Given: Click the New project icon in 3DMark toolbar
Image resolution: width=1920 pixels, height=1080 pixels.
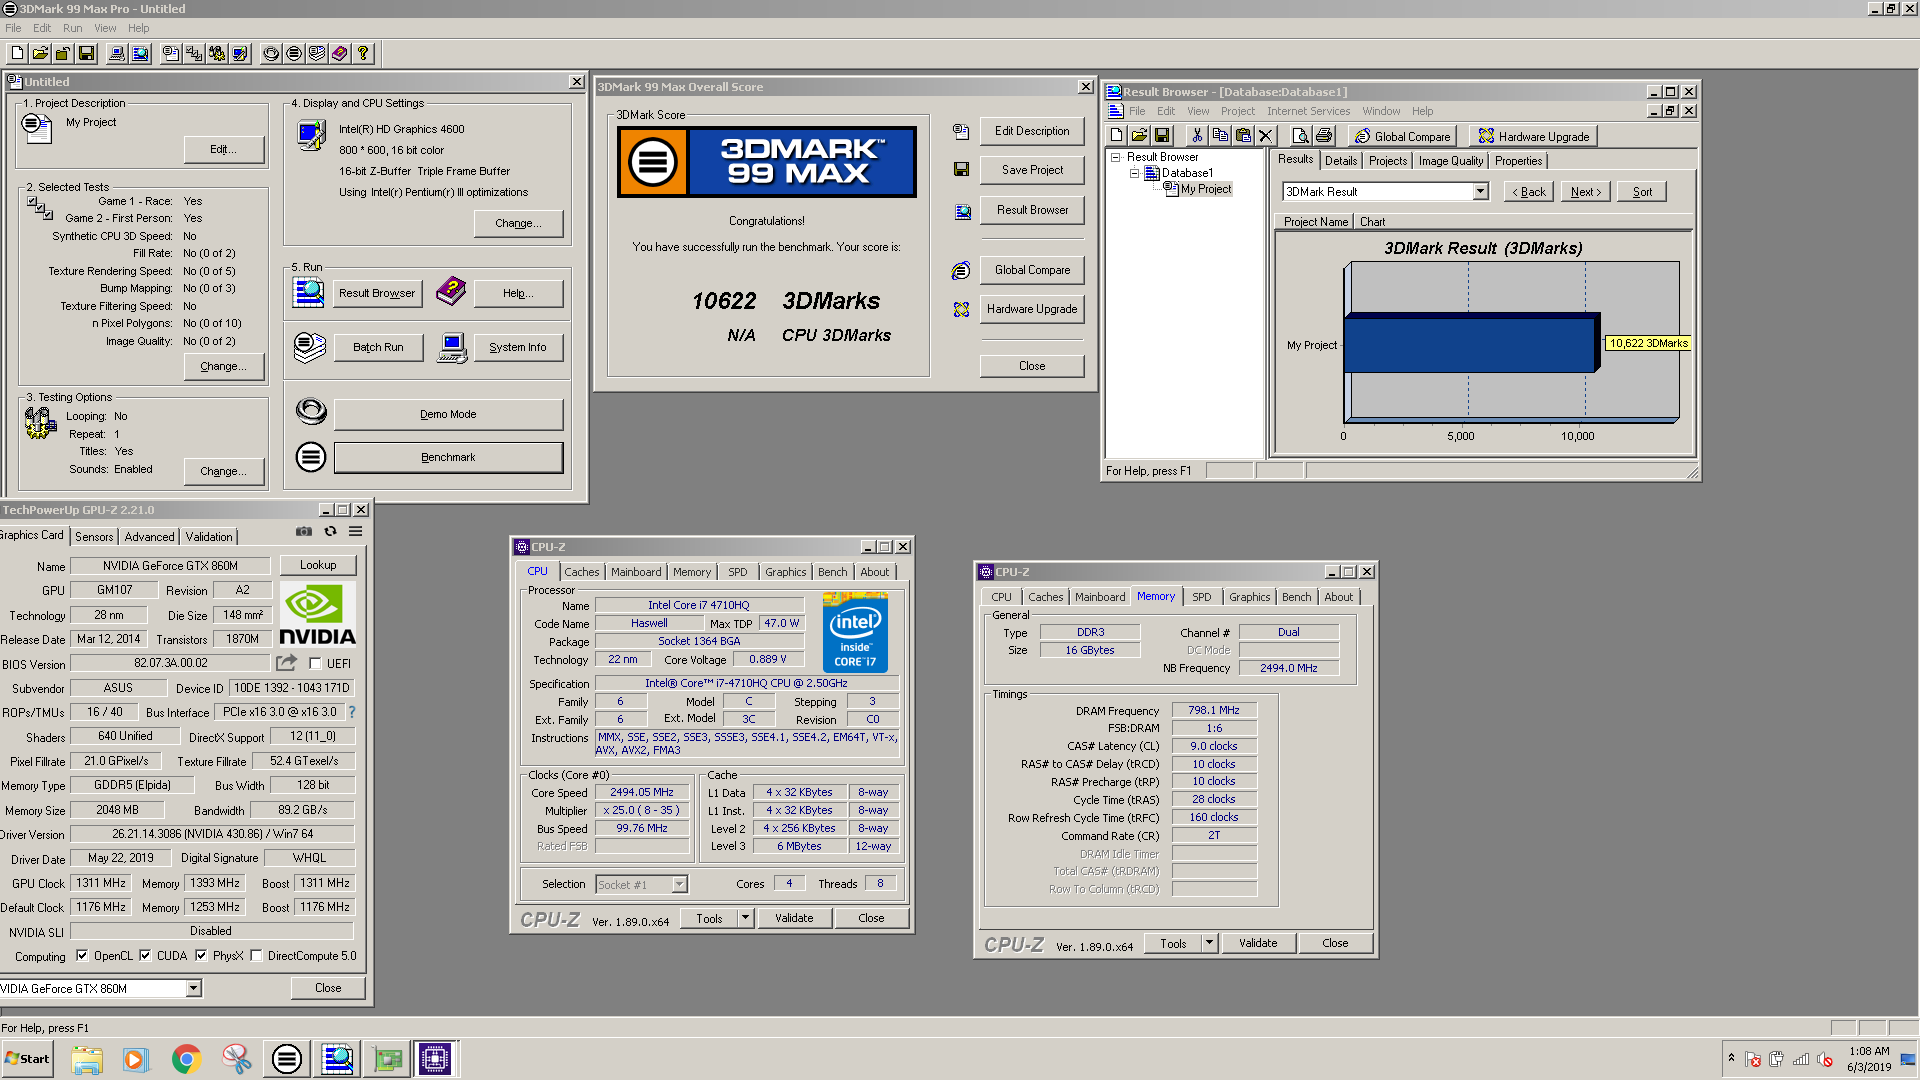Looking at the screenshot, I should point(18,53).
